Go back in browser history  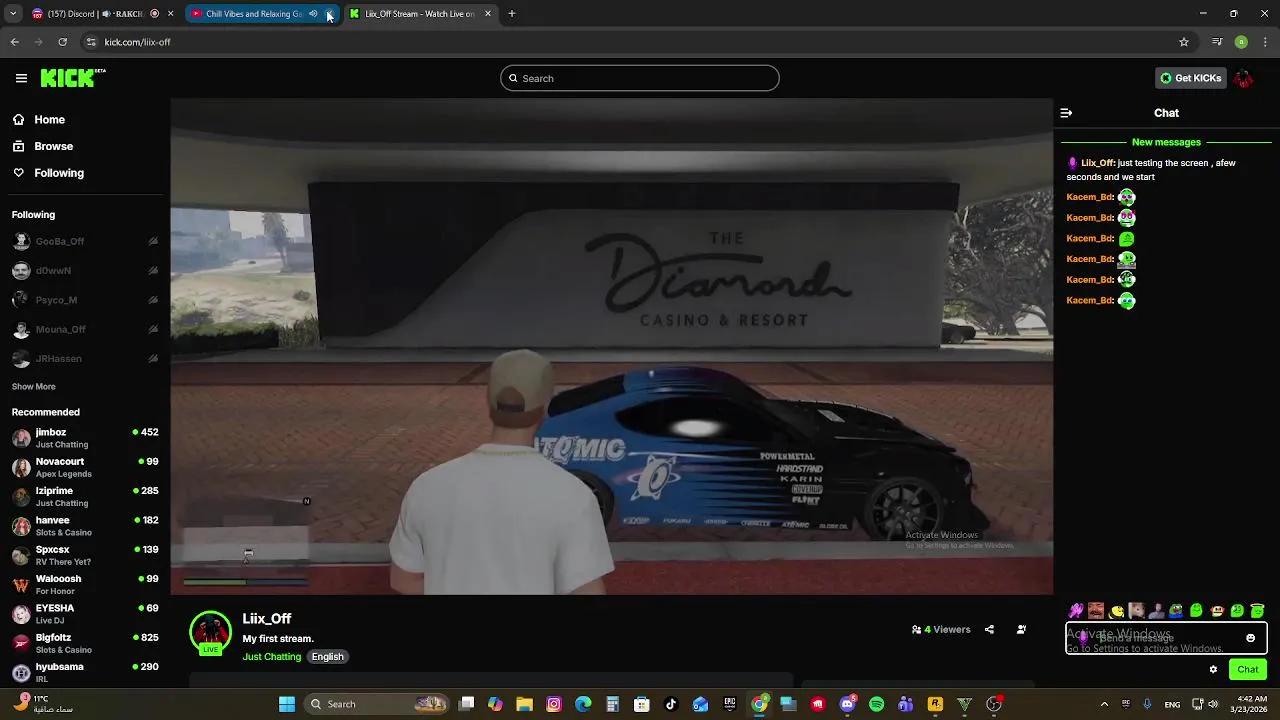click(x=14, y=42)
